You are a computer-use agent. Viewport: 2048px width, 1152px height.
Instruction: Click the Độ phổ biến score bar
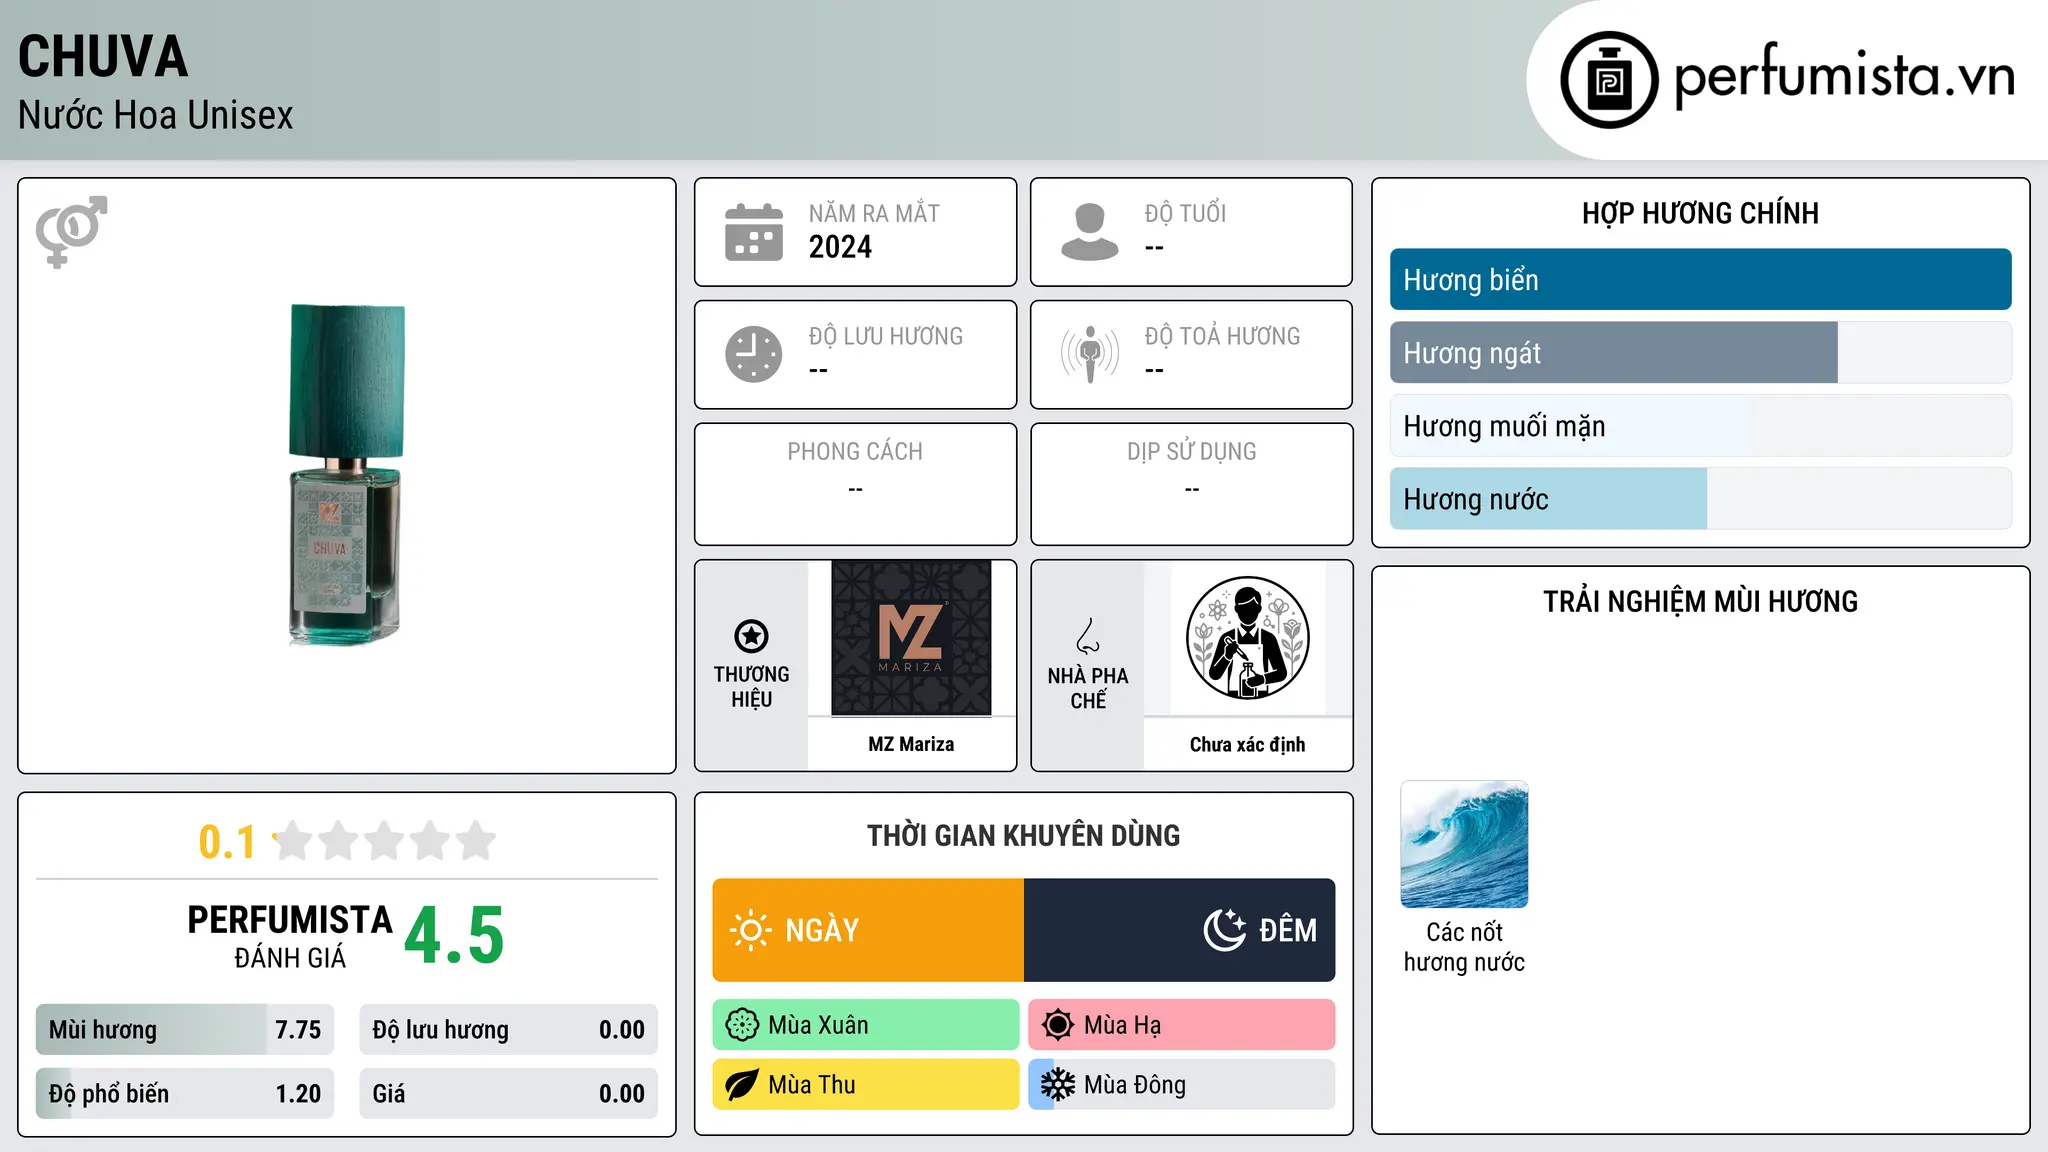[x=185, y=1094]
